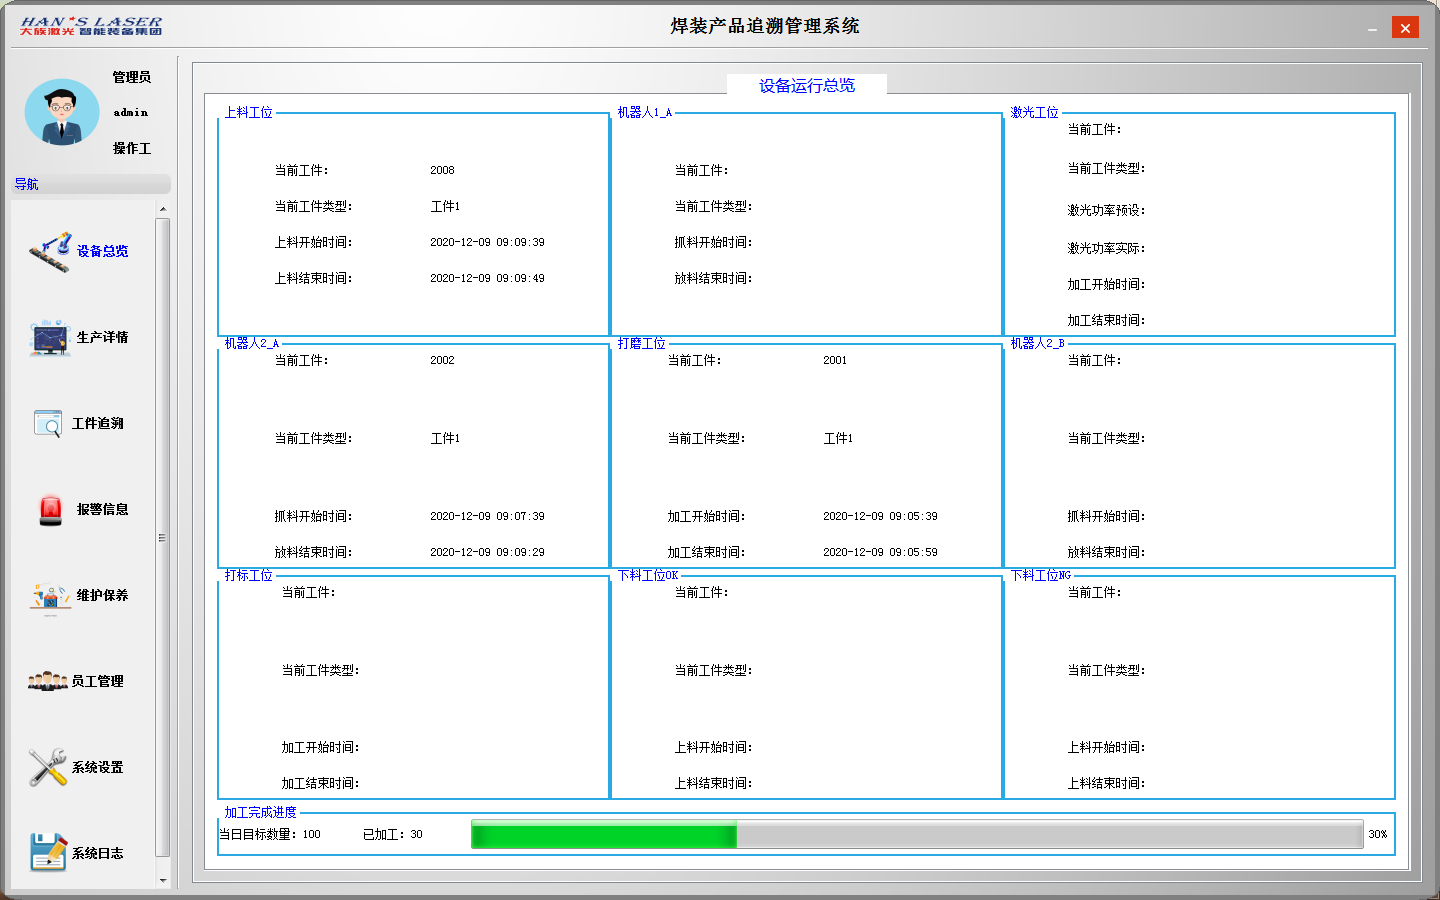
Task: Click the 机器人2_A group title
Action: click(x=252, y=344)
